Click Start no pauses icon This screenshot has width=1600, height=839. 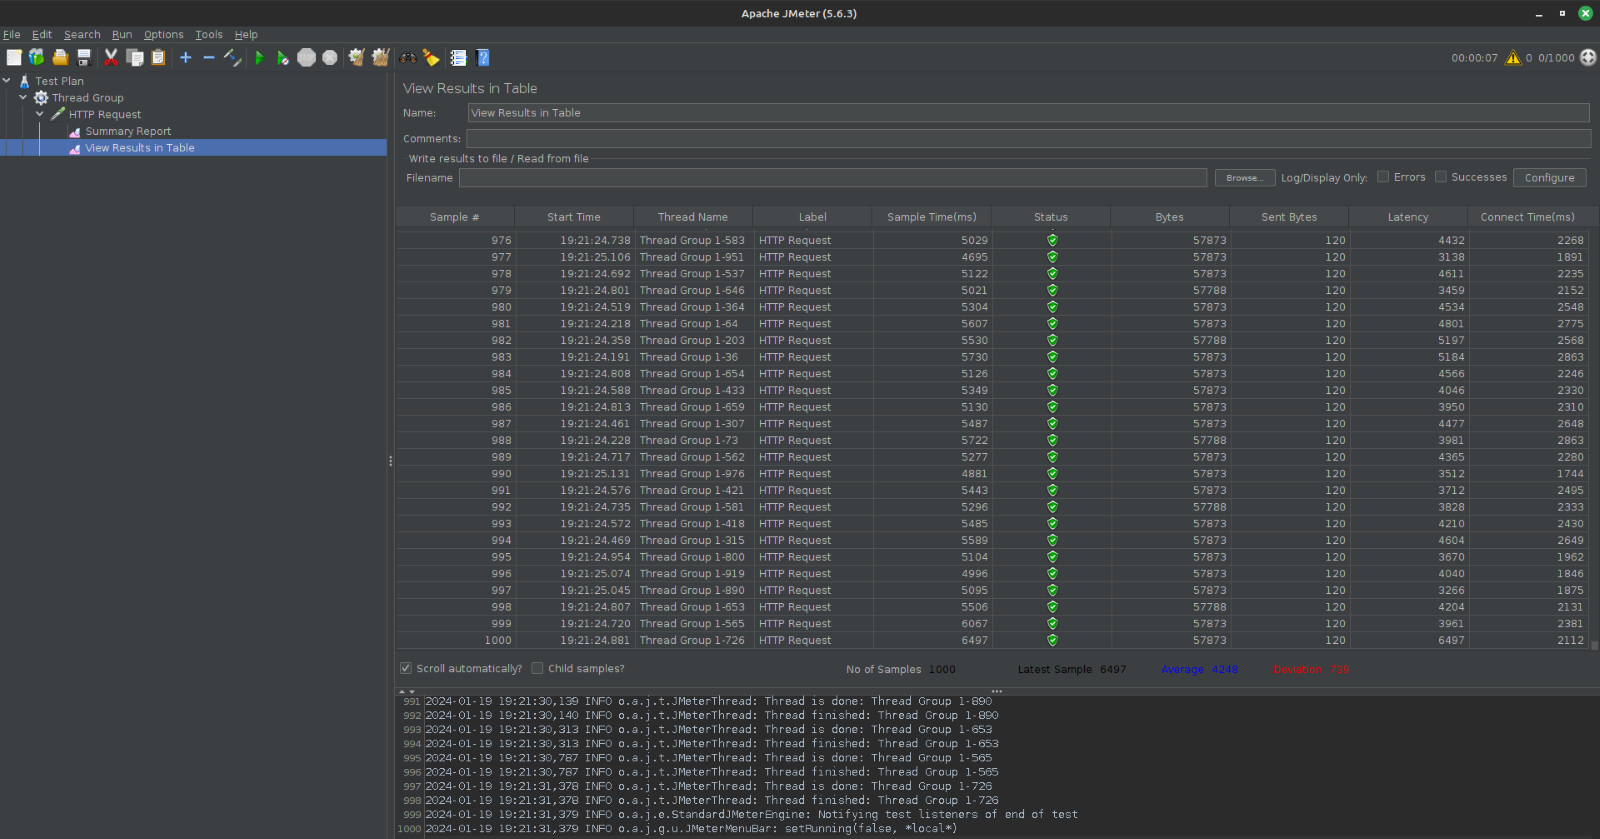282,58
